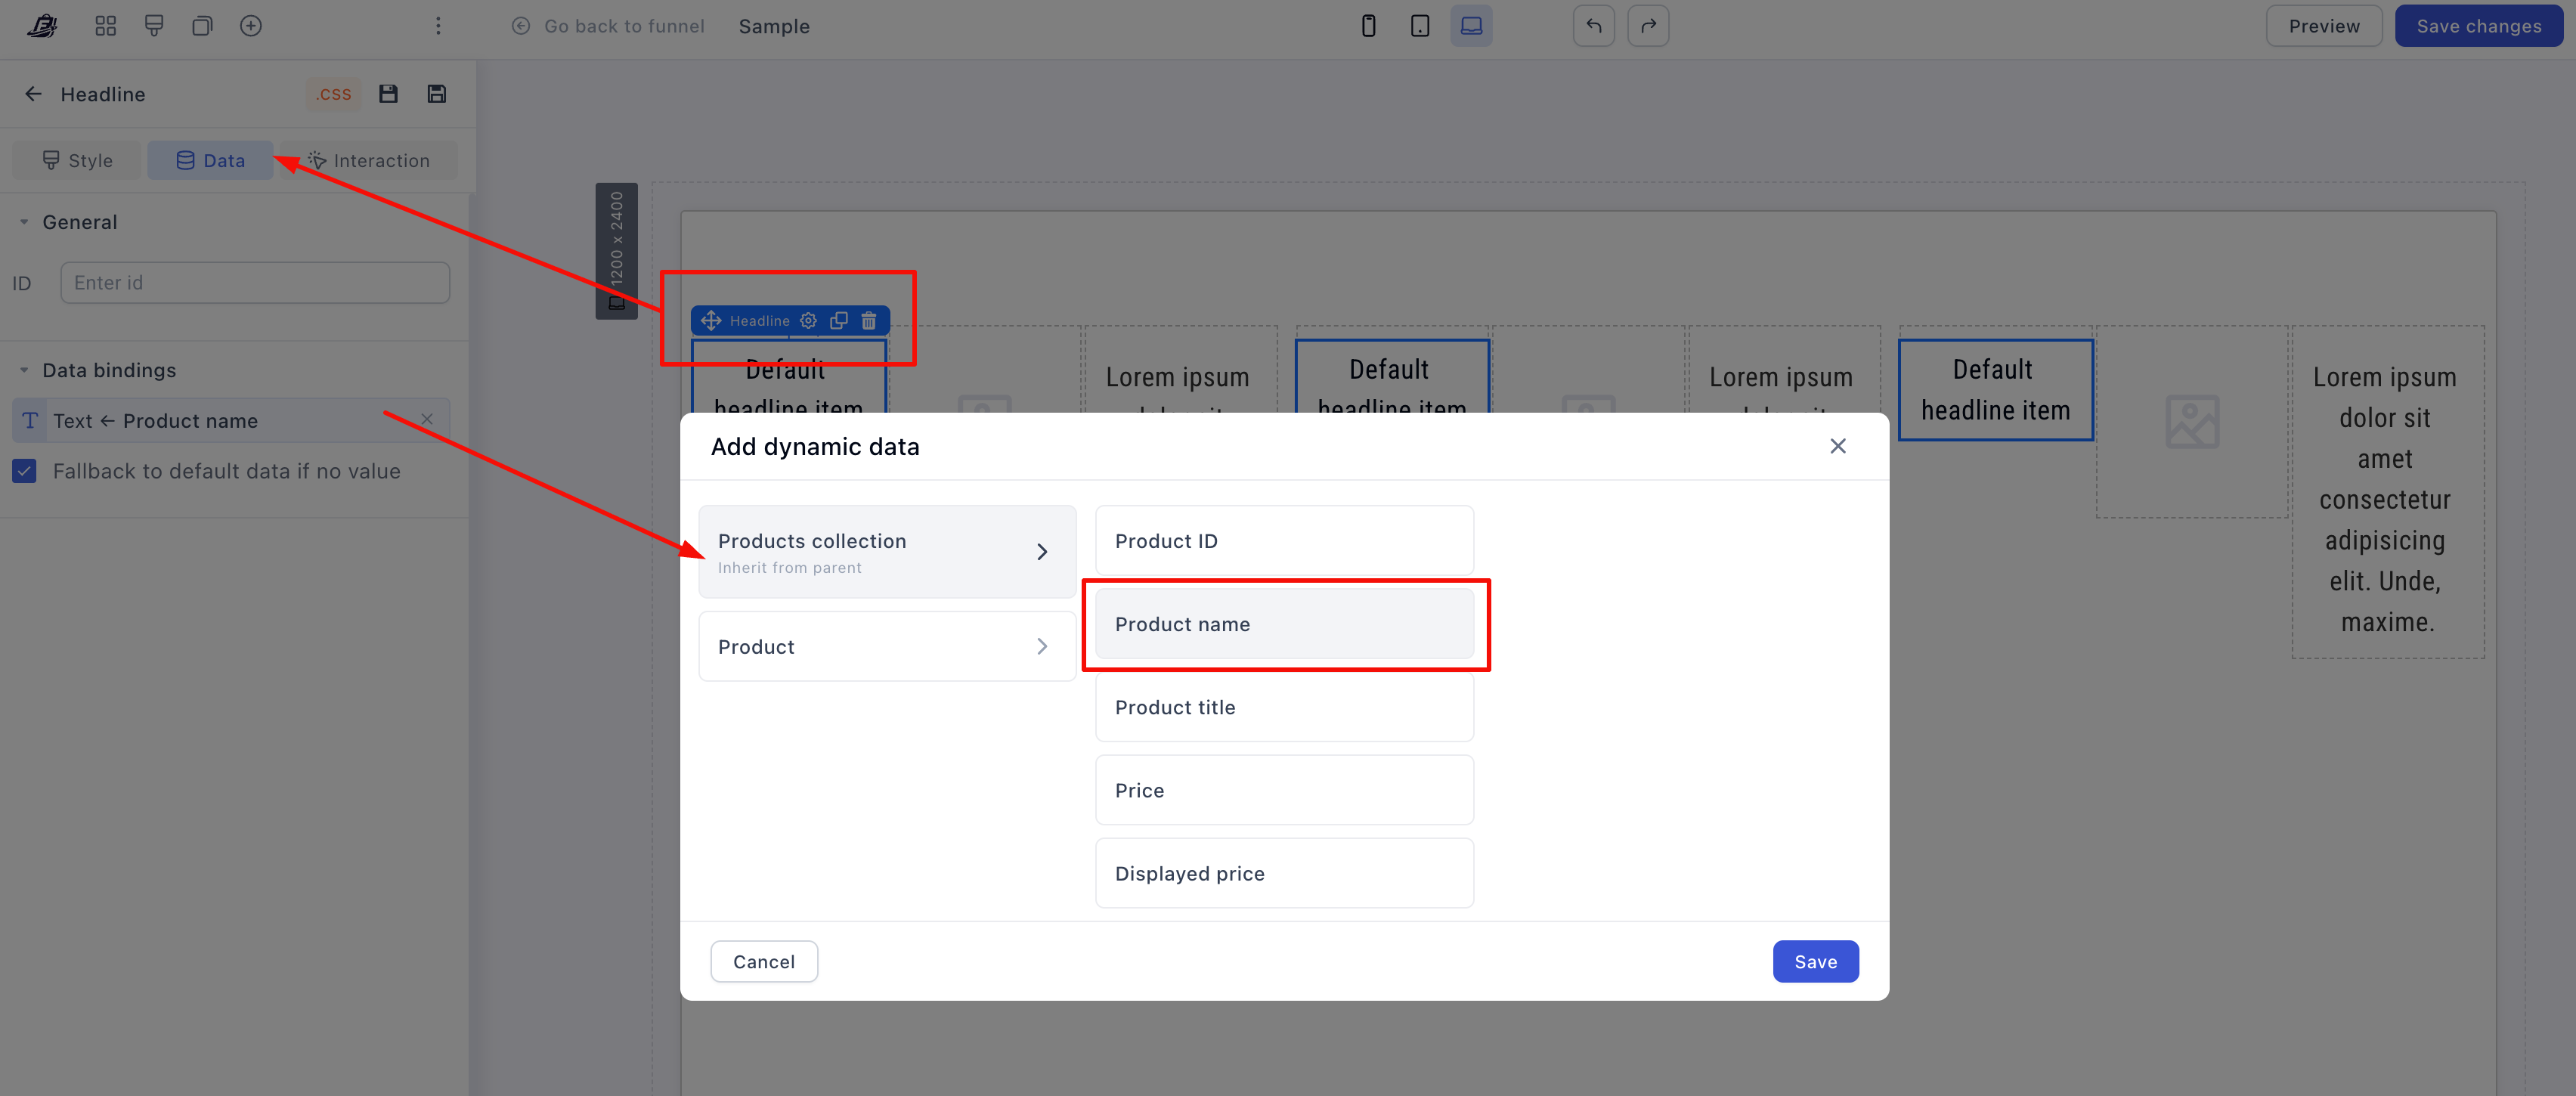Close the Add dynamic data dialog
This screenshot has width=2576, height=1096.
point(1838,446)
